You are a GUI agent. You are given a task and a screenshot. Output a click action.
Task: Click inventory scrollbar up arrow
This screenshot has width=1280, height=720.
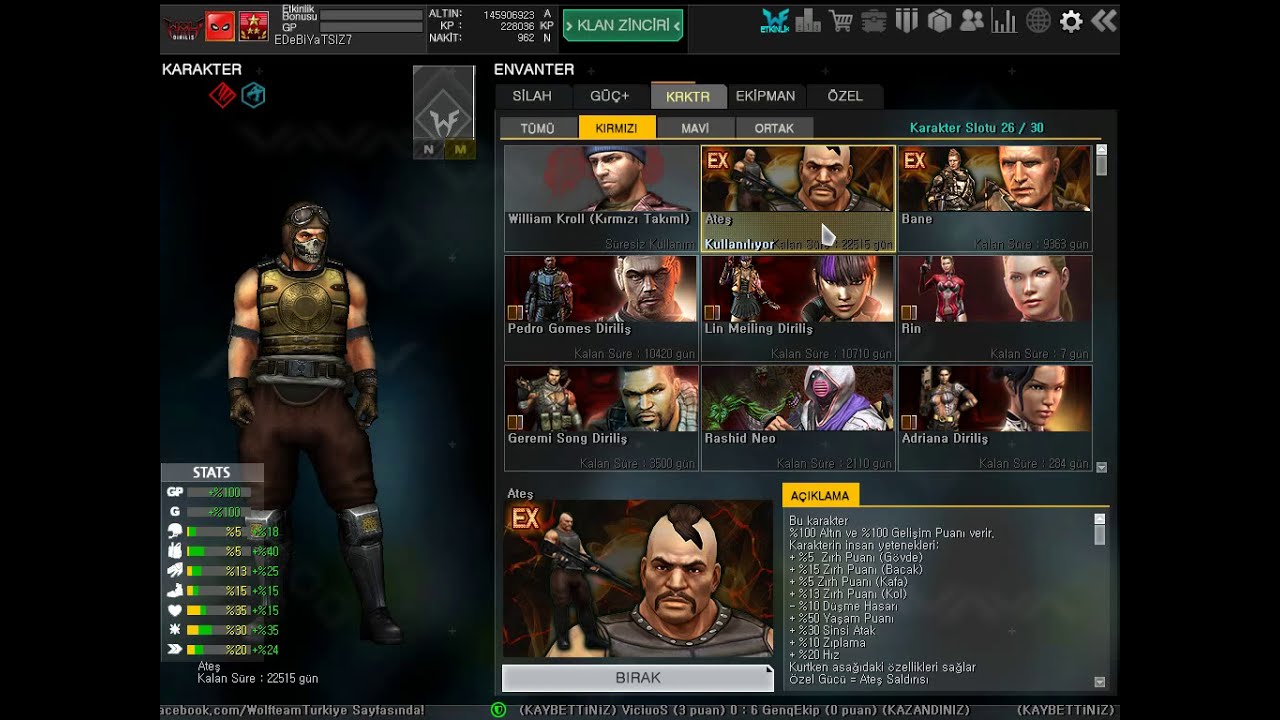click(1102, 150)
